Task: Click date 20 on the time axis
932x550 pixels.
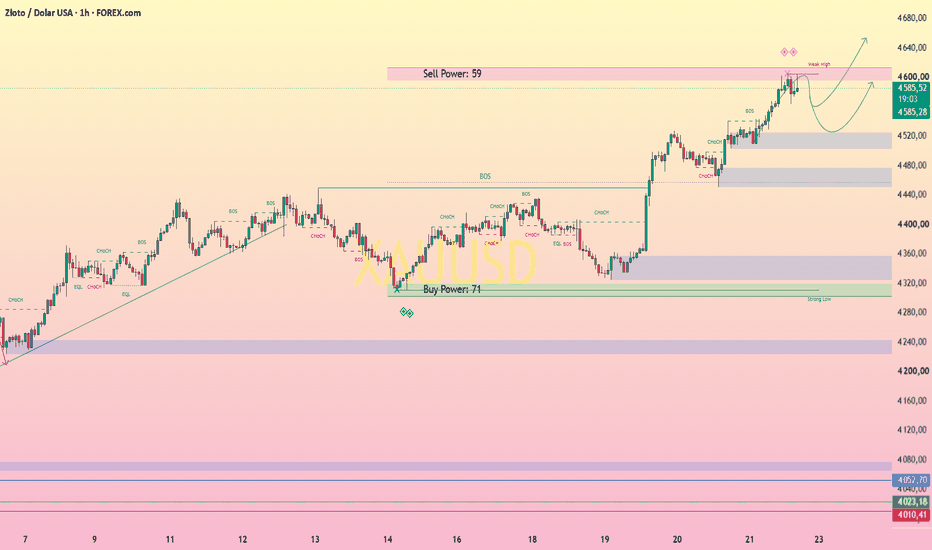Action: pos(677,540)
